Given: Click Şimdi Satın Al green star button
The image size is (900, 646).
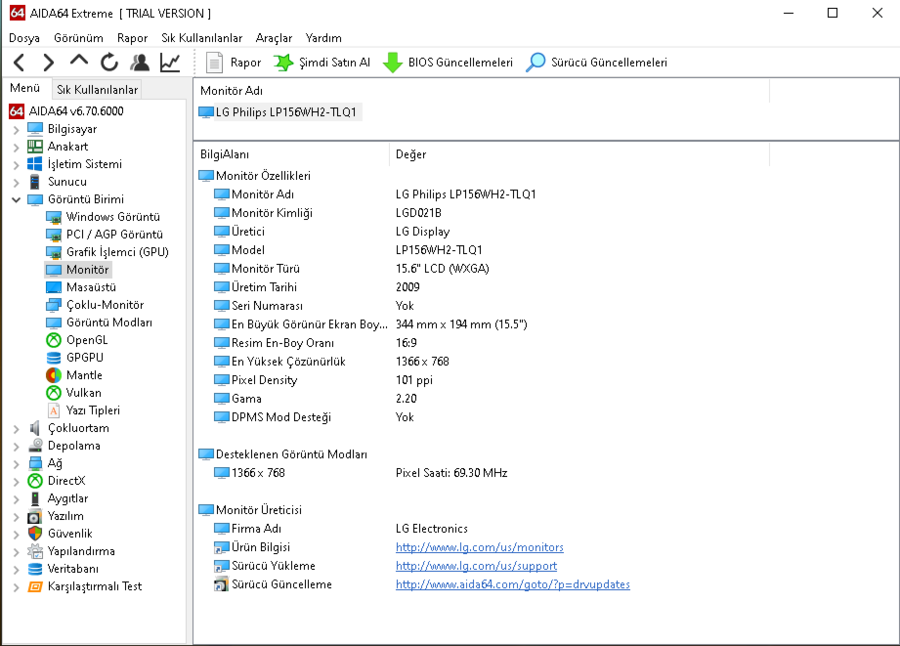Looking at the screenshot, I should (x=321, y=62).
